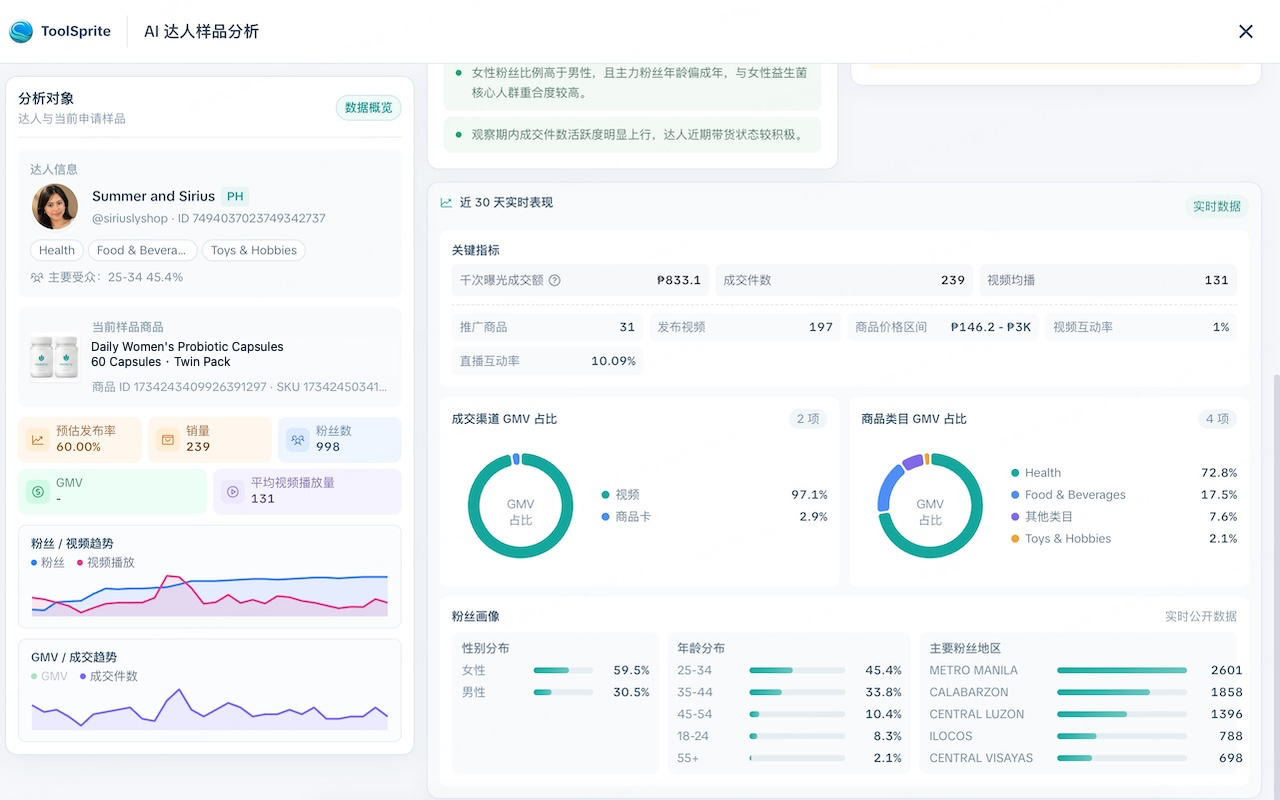
Task: Click the 数据概览 button
Action: tap(368, 108)
